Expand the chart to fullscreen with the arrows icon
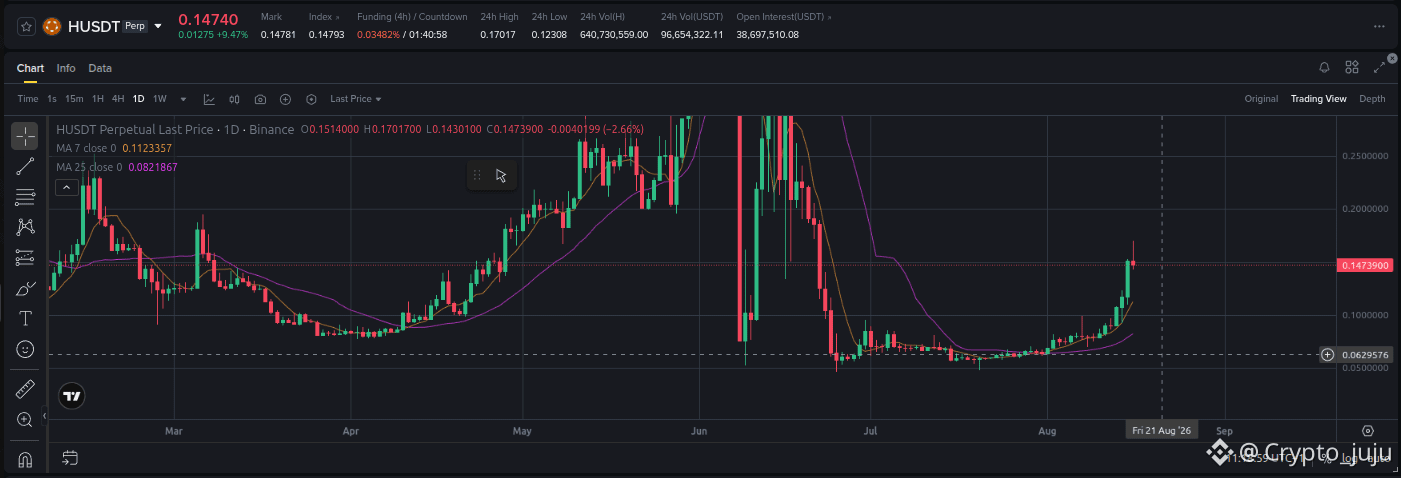 [x=1380, y=68]
